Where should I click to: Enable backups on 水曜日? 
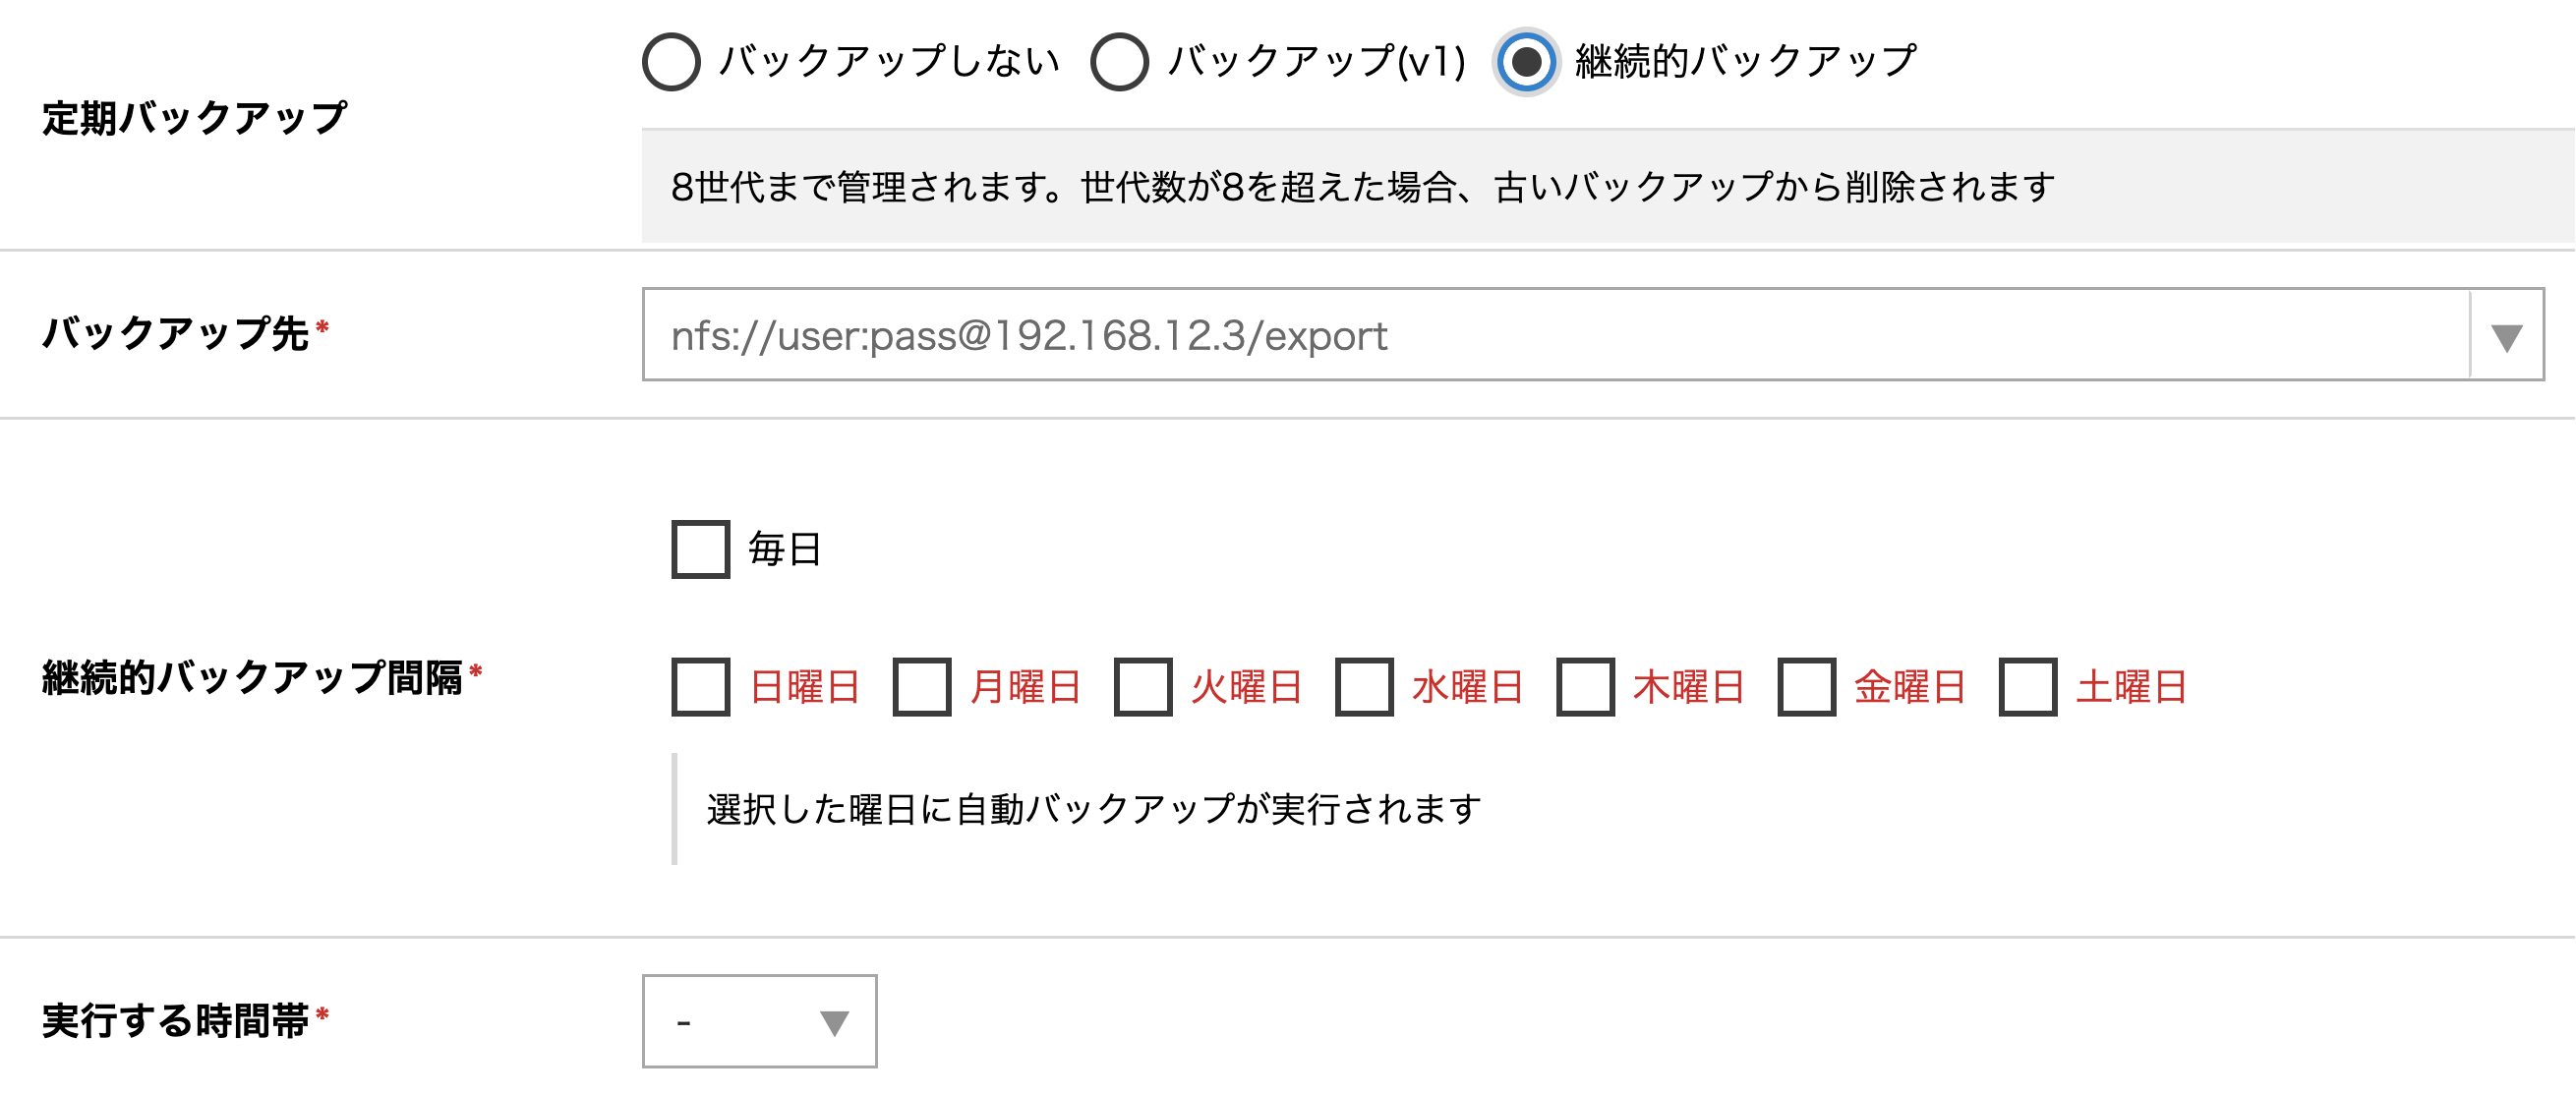point(1364,687)
